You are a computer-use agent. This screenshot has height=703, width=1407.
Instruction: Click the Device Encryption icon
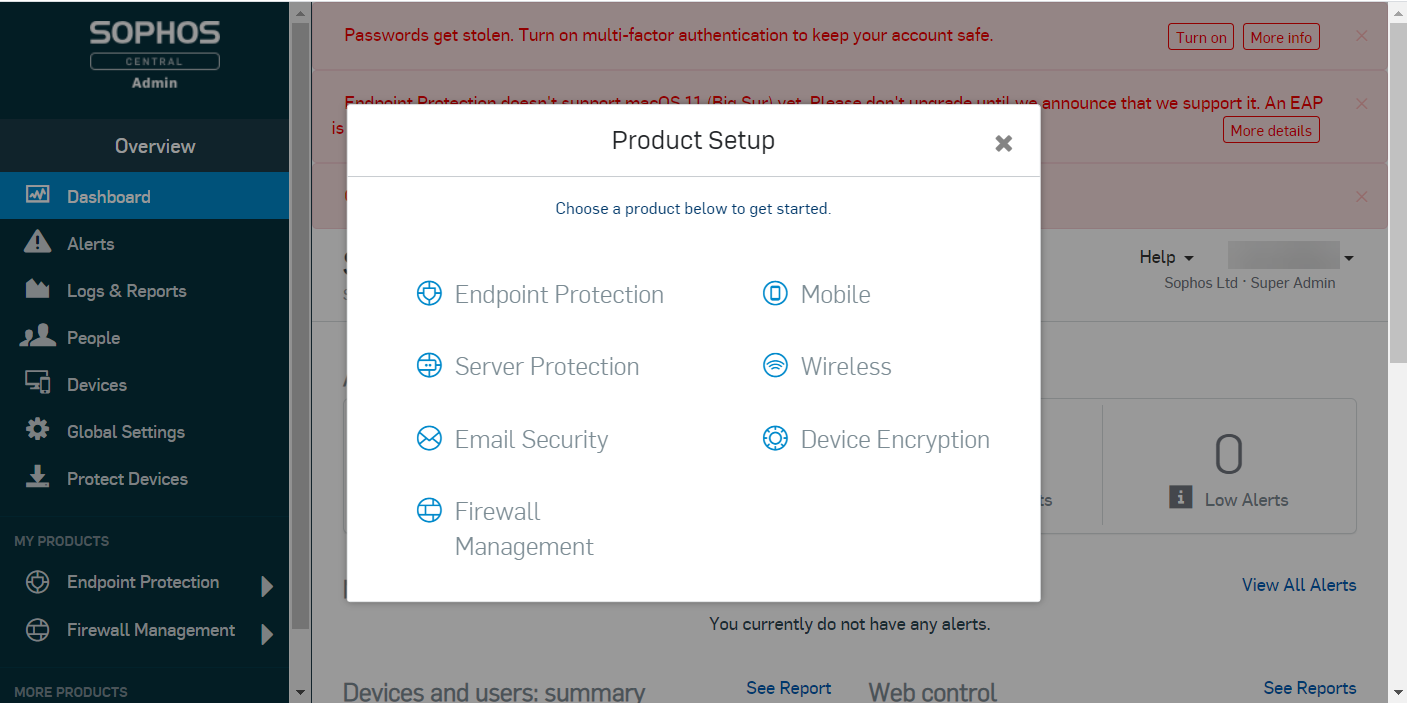point(775,439)
